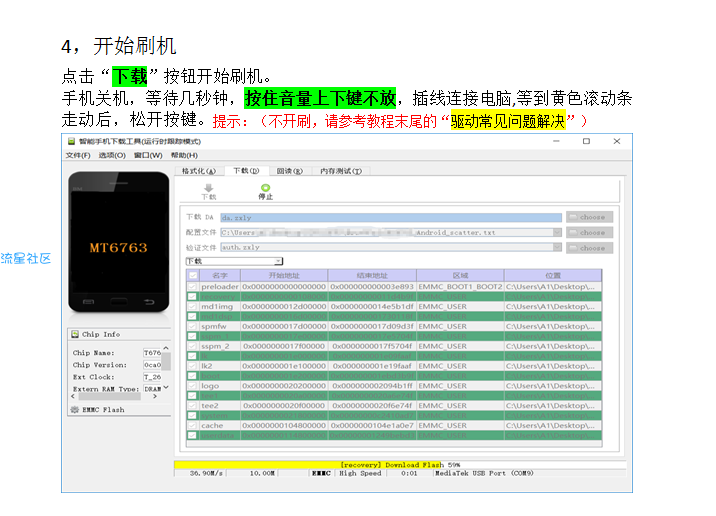Open the 文件(F) menu

tap(78, 155)
